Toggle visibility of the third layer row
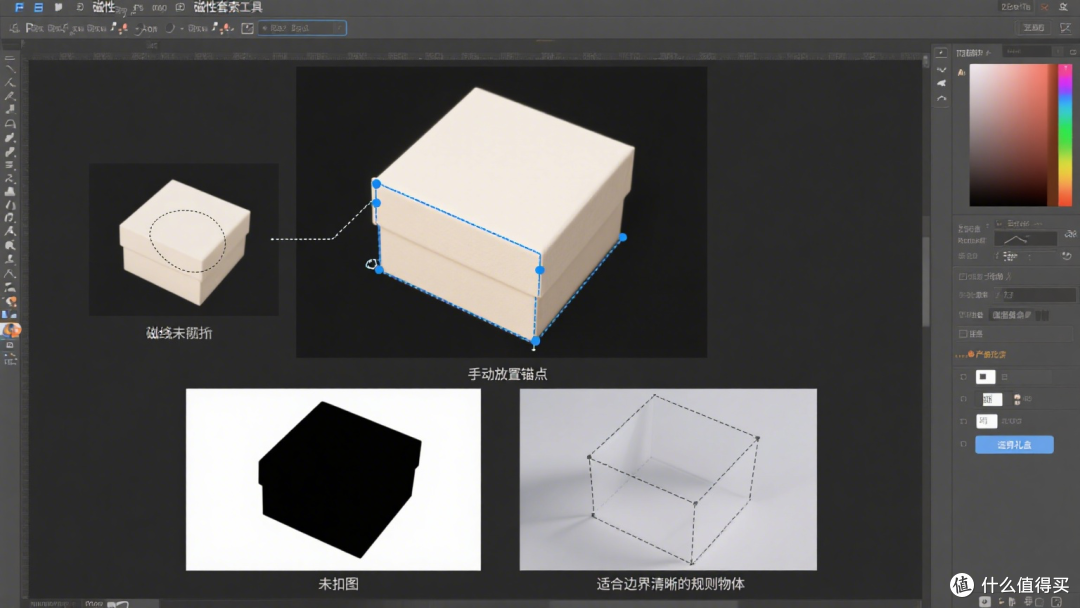This screenshot has width=1080, height=608. tap(963, 421)
